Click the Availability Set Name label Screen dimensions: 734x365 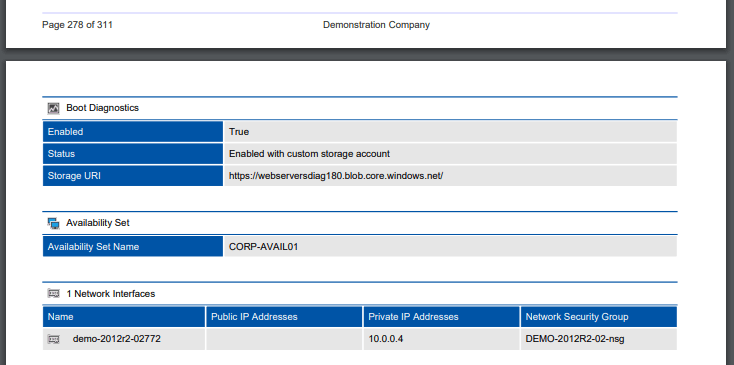click(133, 246)
